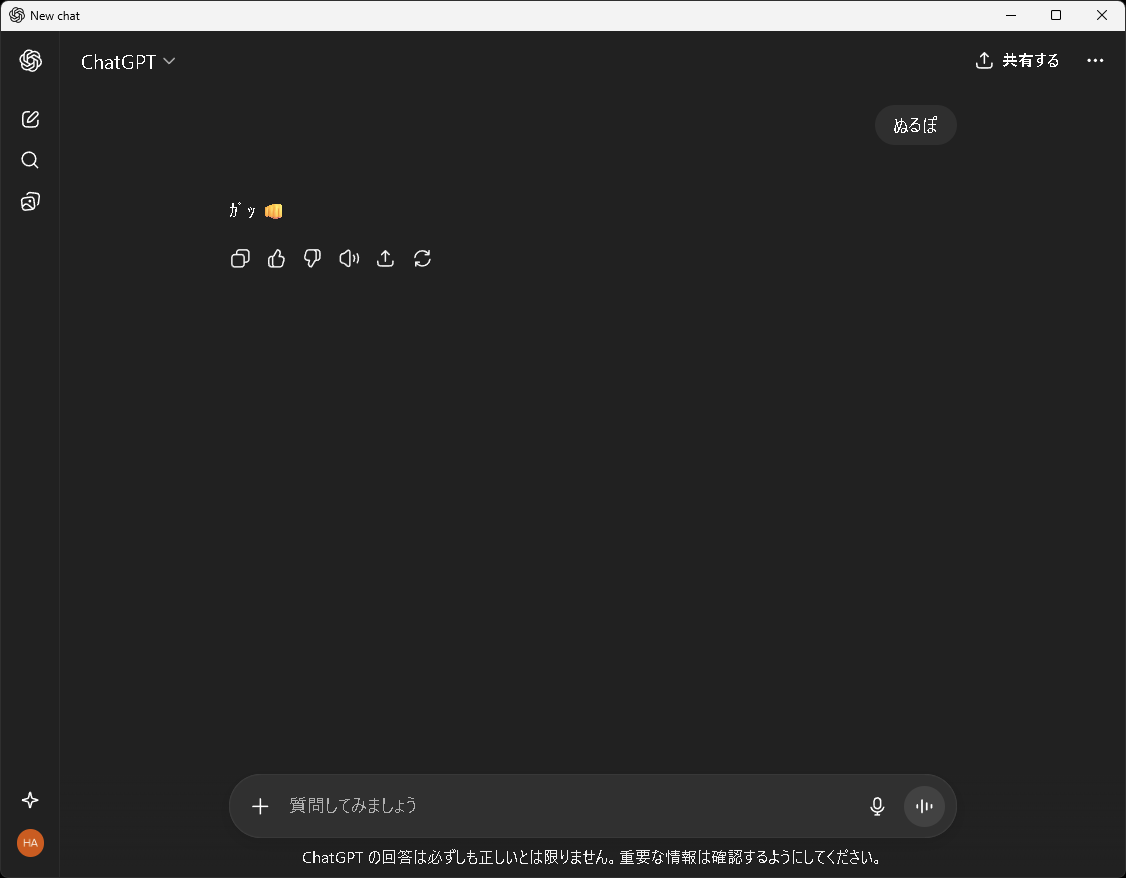The height and width of the screenshot is (878, 1126).
Task: Share the response via the upload icon
Action: (385, 258)
